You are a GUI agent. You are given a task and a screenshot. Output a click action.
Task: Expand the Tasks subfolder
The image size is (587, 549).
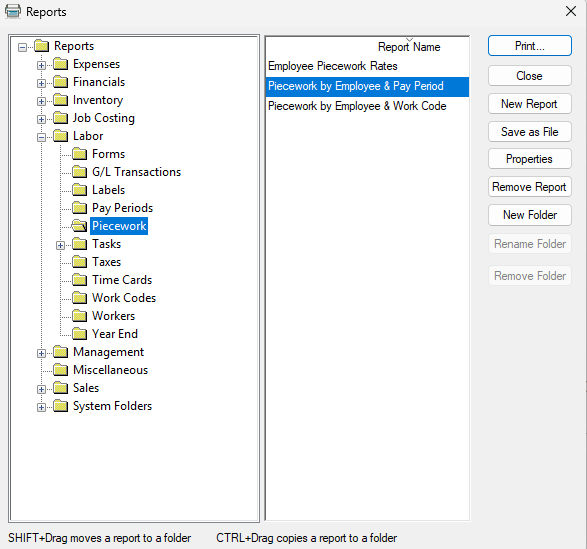pyautogui.click(x=60, y=245)
